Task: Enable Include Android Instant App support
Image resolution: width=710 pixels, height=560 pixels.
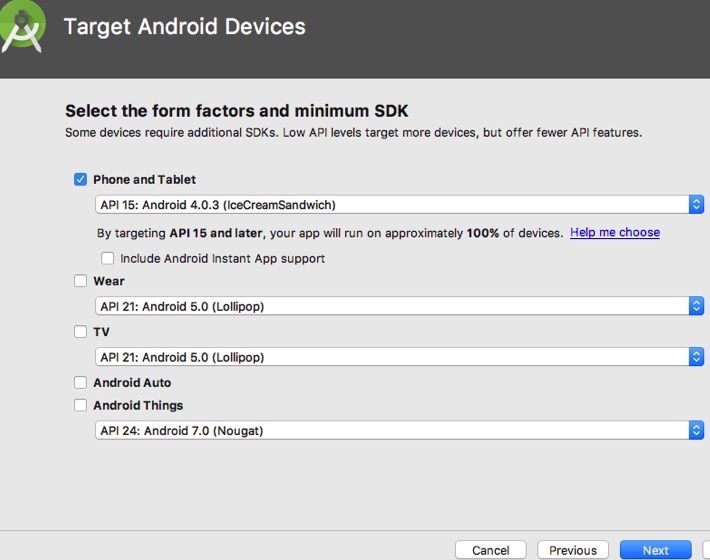Action: tap(107, 258)
